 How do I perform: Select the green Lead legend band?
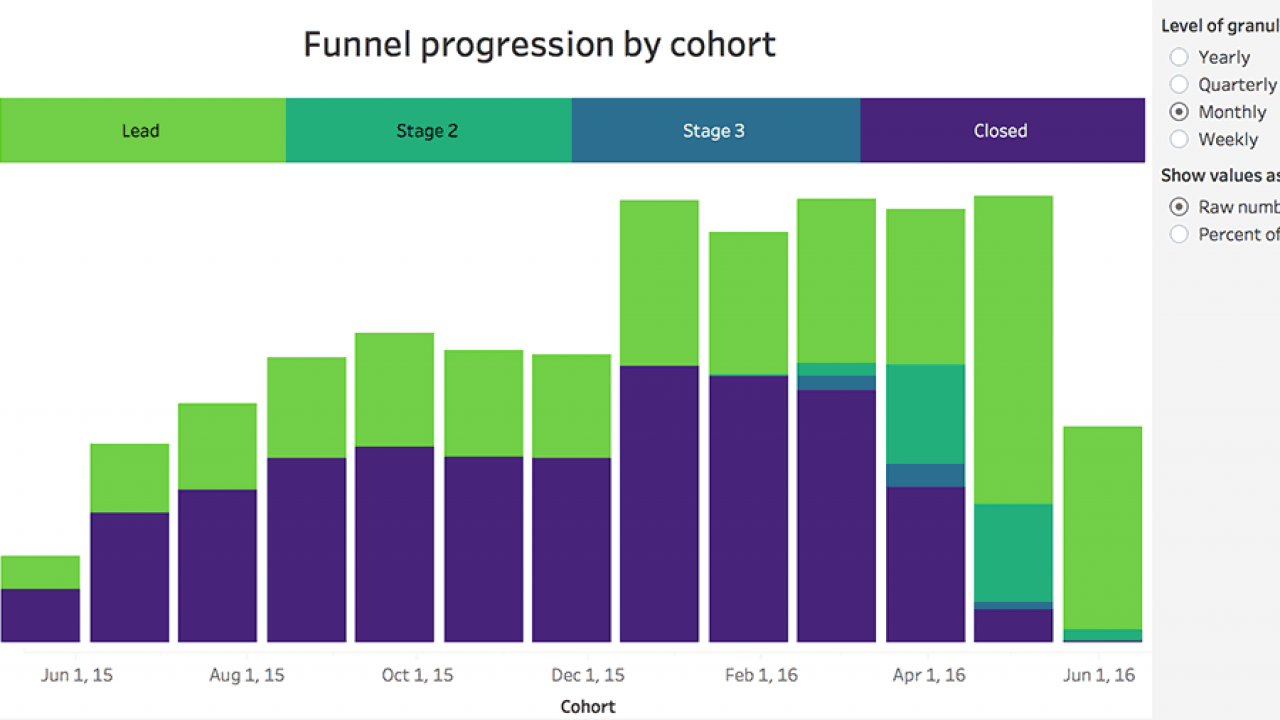coord(141,130)
